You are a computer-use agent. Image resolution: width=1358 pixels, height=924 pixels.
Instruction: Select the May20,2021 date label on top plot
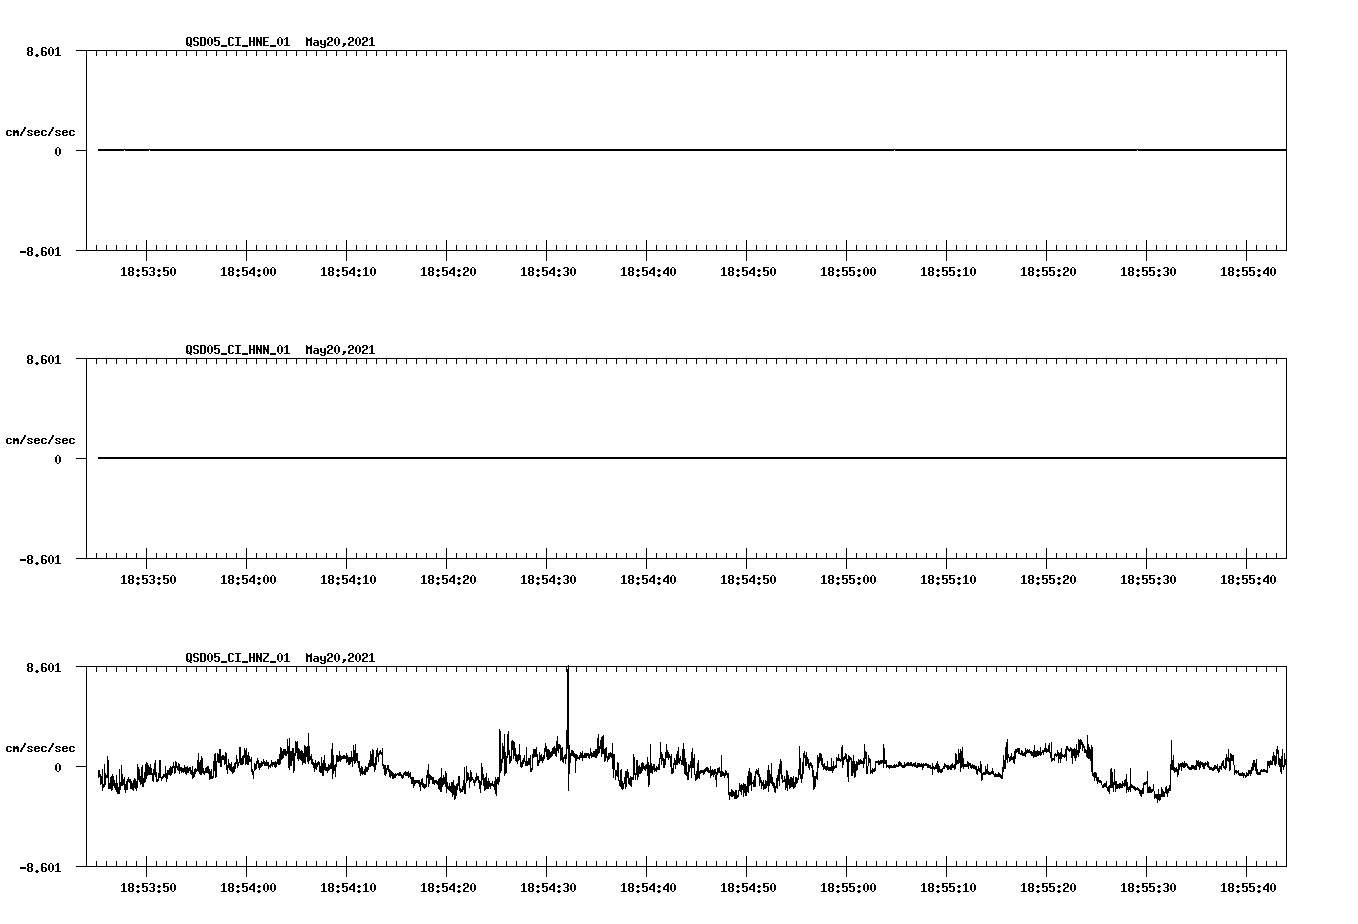tap(340, 42)
